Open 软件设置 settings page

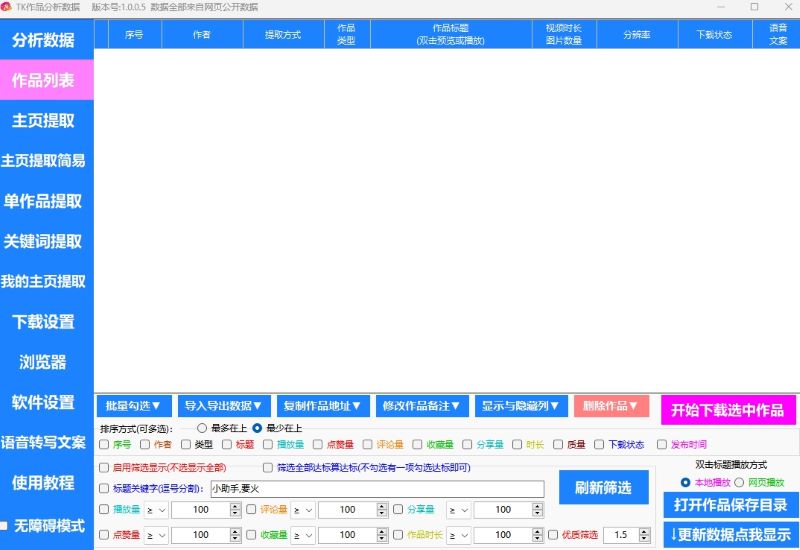click(43, 402)
